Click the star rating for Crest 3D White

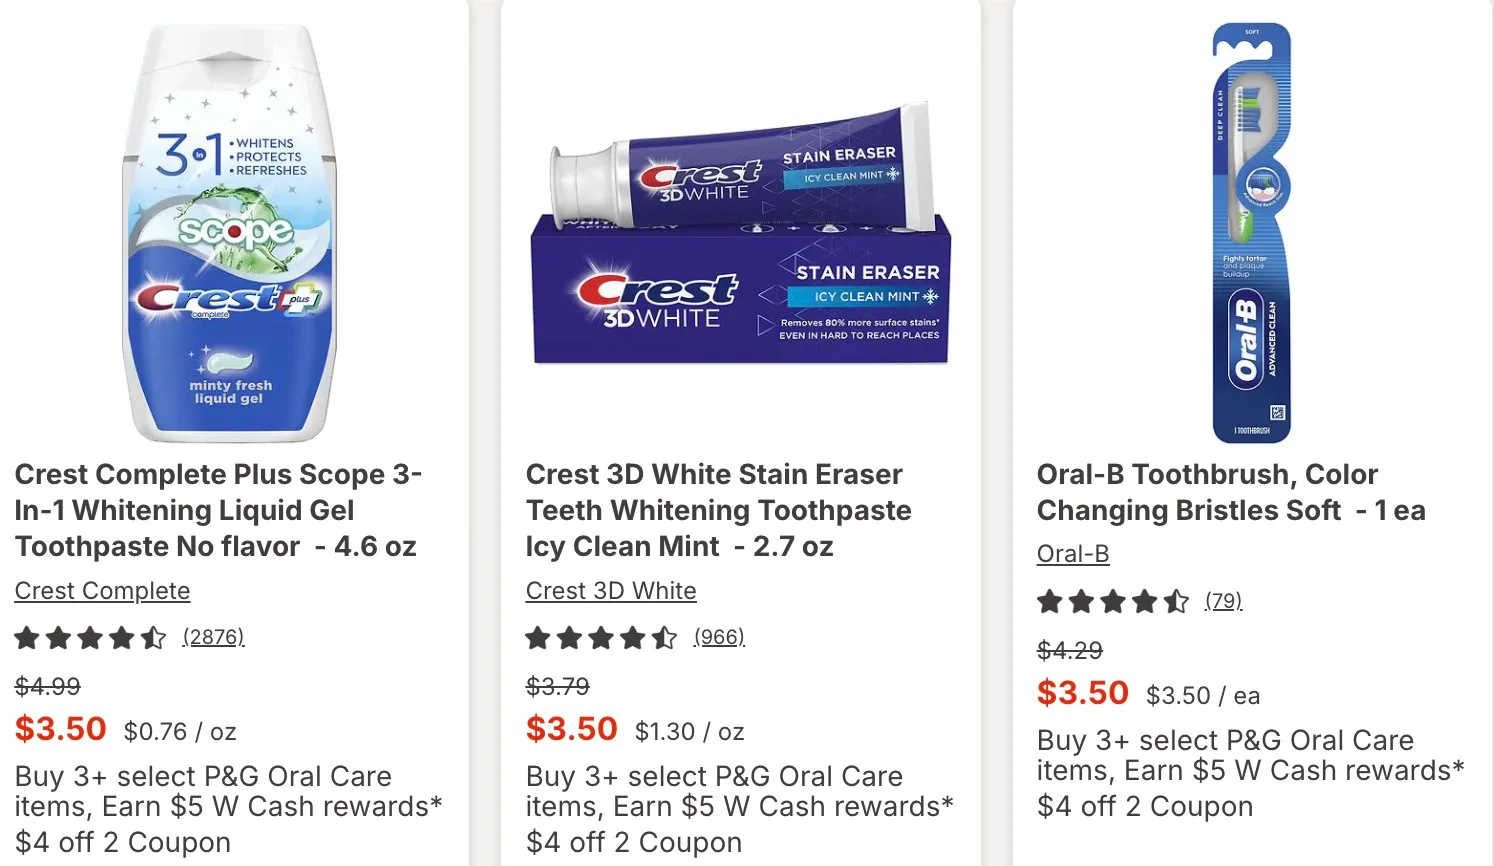click(x=601, y=638)
